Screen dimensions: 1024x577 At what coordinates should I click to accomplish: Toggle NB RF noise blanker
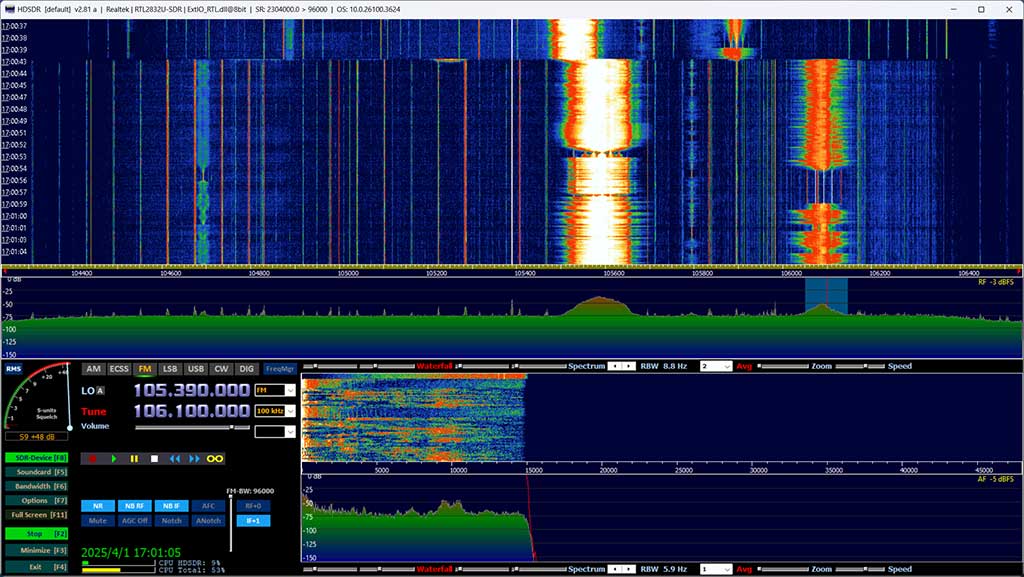tap(135, 506)
